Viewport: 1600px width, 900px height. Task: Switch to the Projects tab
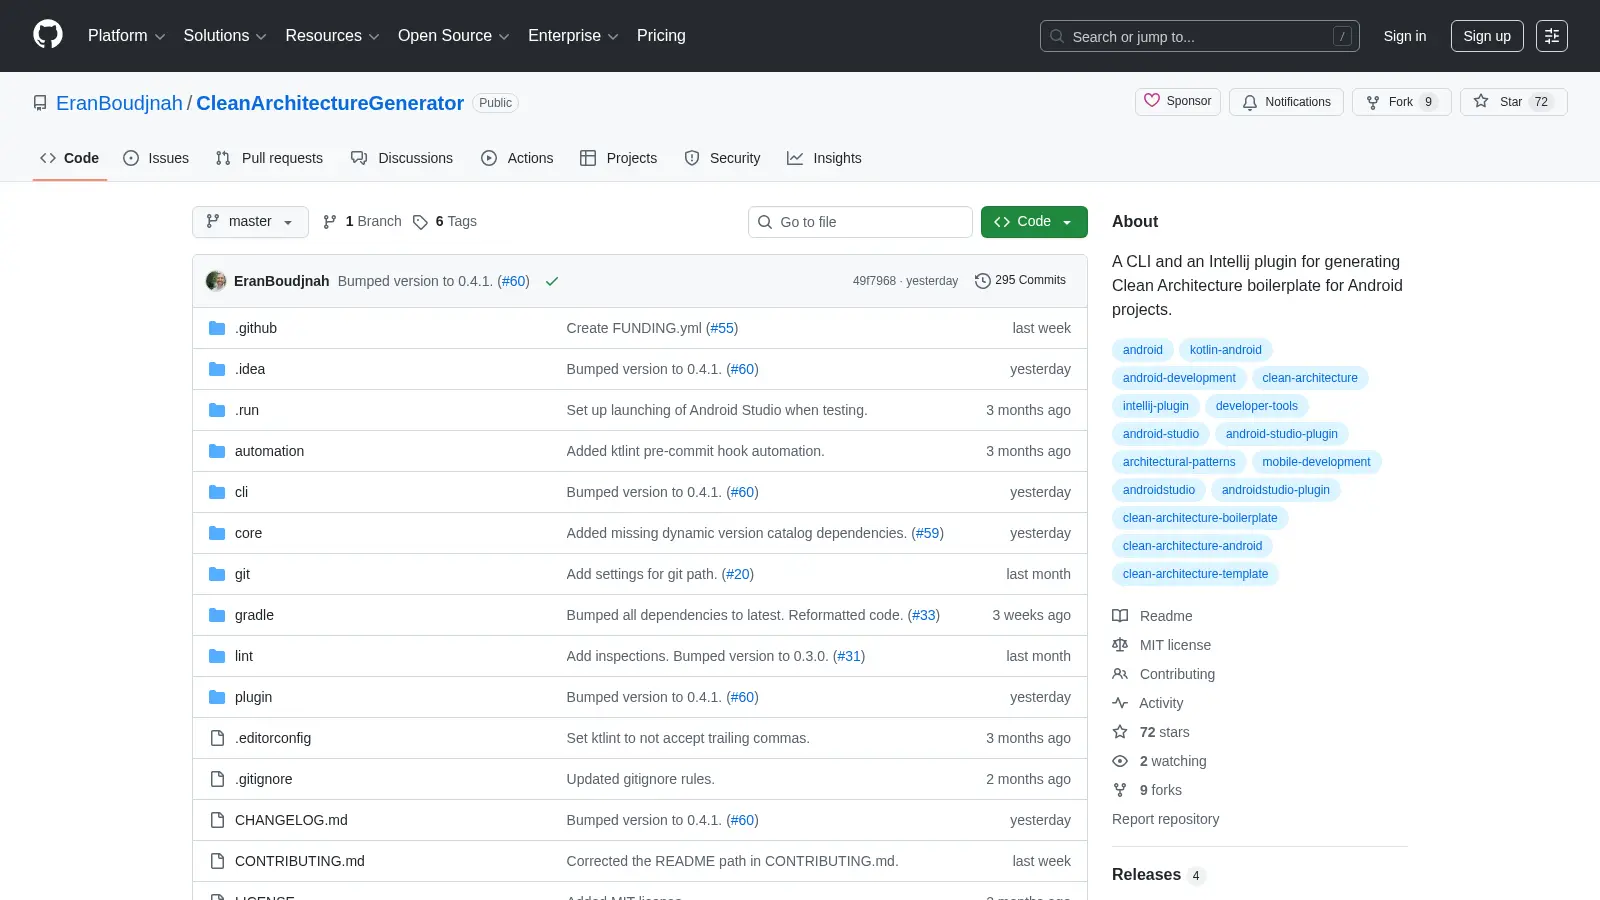[x=619, y=158]
